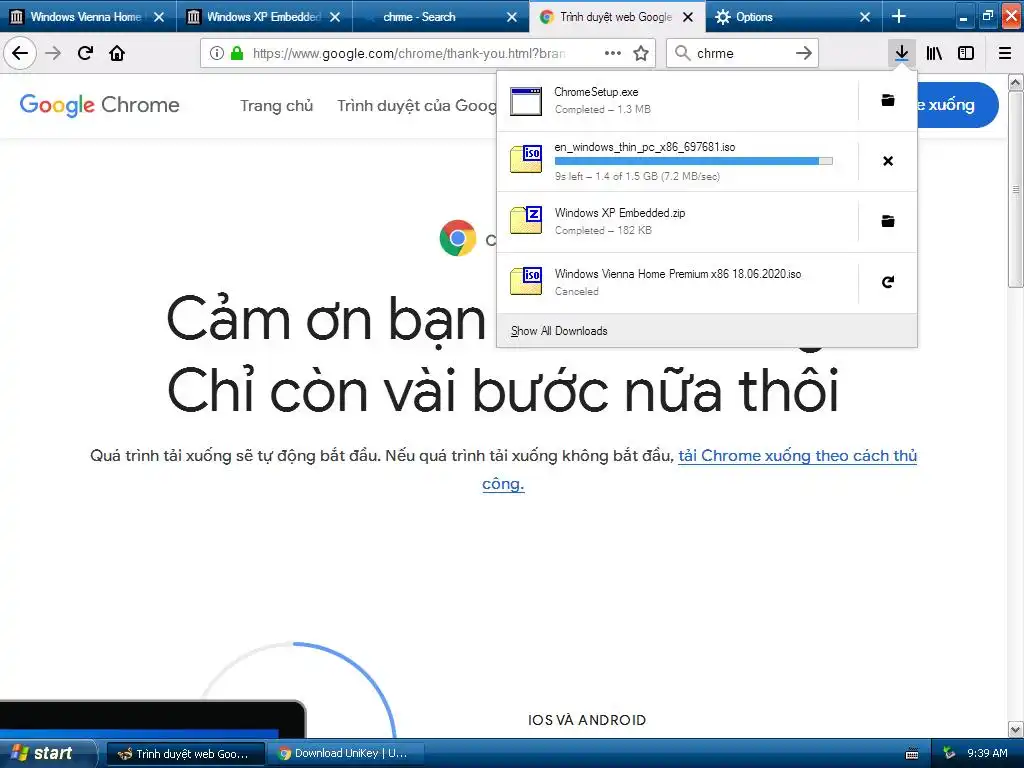The height and width of the screenshot is (768, 1024).
Task: Click the Windows XP Embedded.zip filename
Action: pyautogui.click(x=620, y=213)
